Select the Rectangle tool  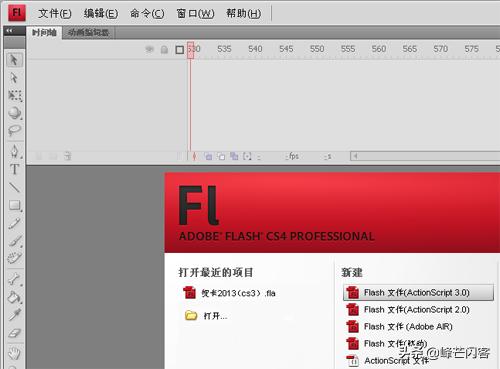[15, 205]
